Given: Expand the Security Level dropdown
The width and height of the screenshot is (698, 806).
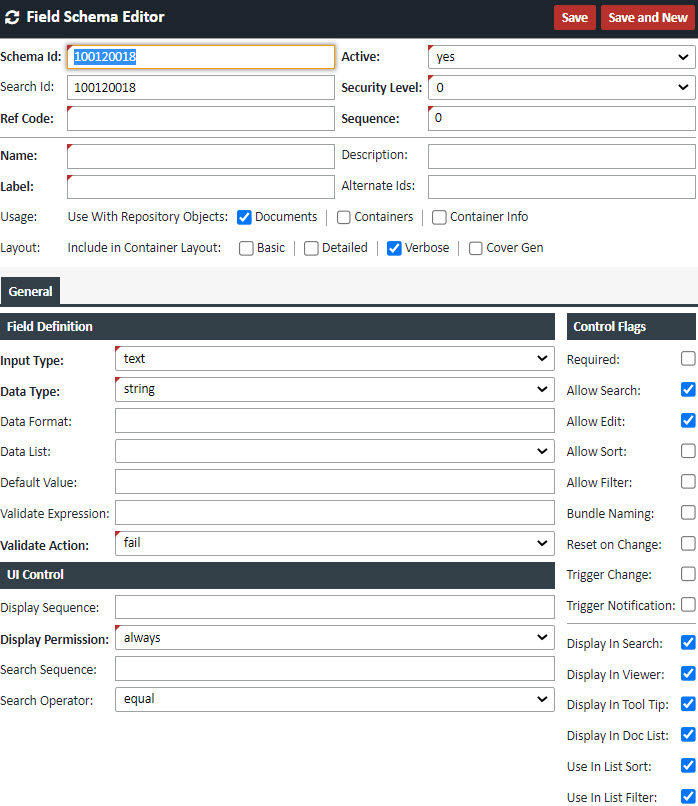Looking at the screenshot, I should pos(561,88).
